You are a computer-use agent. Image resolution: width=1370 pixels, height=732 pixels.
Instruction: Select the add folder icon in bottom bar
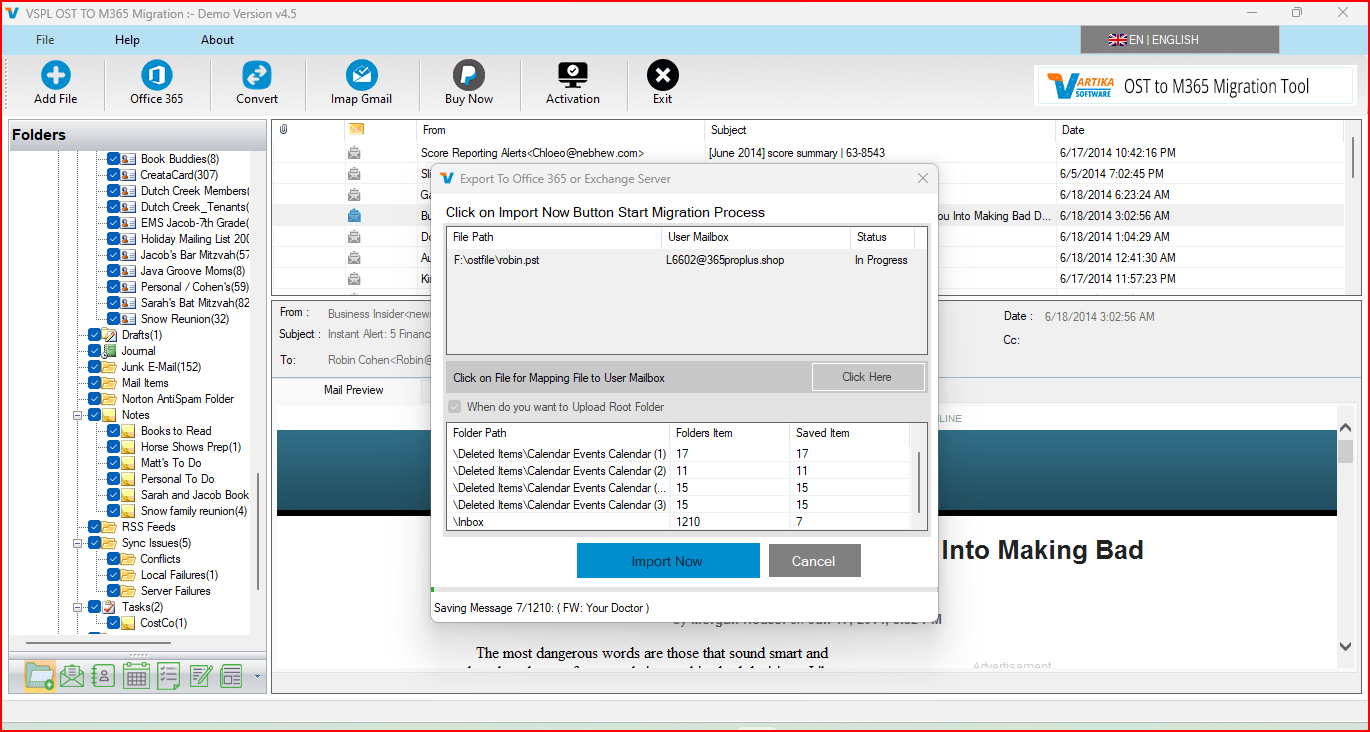(x=40, y=676)
